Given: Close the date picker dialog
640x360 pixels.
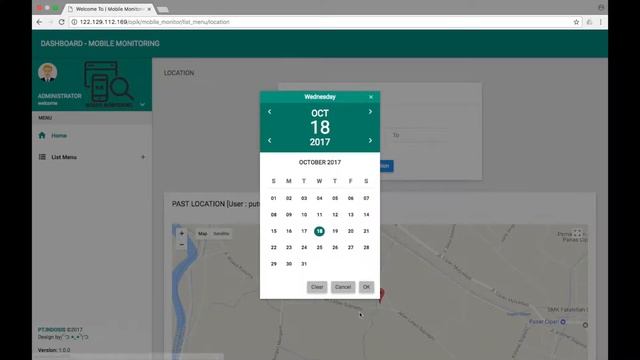Looking at the screenshot, I should [x=371, y=97].
